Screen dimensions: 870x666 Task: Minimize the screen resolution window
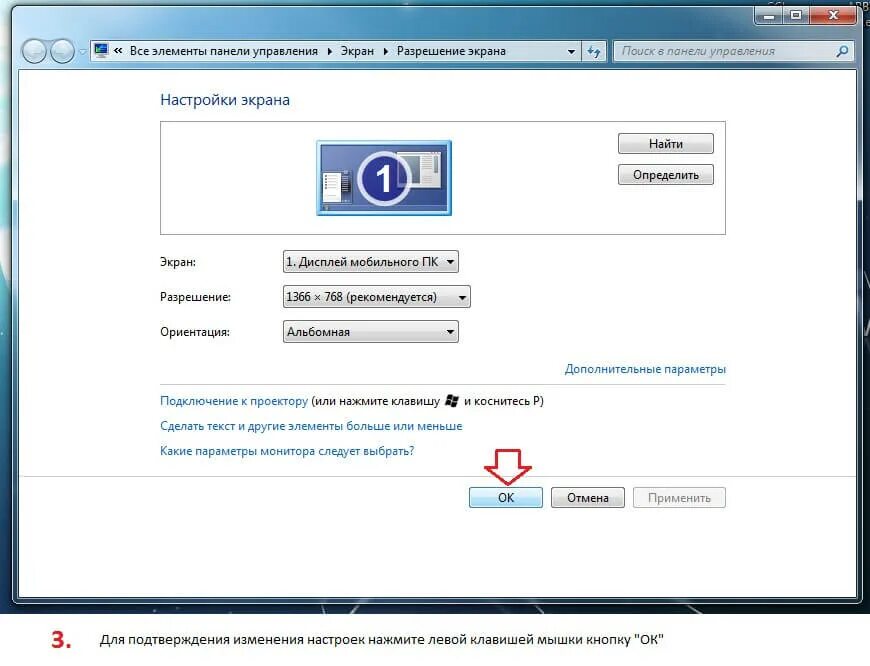769,16
